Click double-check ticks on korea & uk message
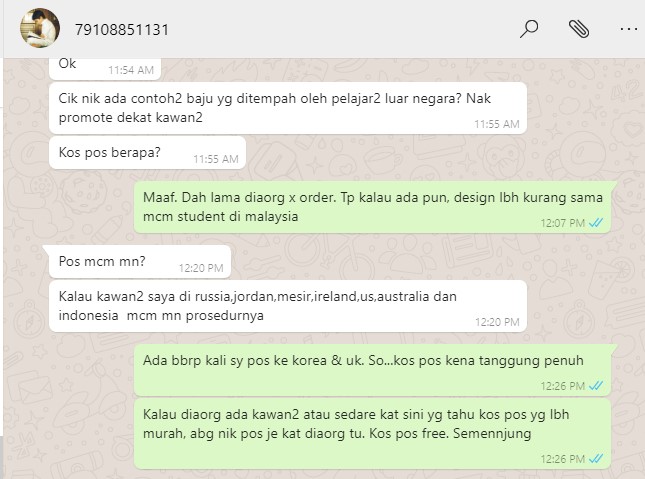The height and width of the screenshot is (479, 645). pos(596,386)
